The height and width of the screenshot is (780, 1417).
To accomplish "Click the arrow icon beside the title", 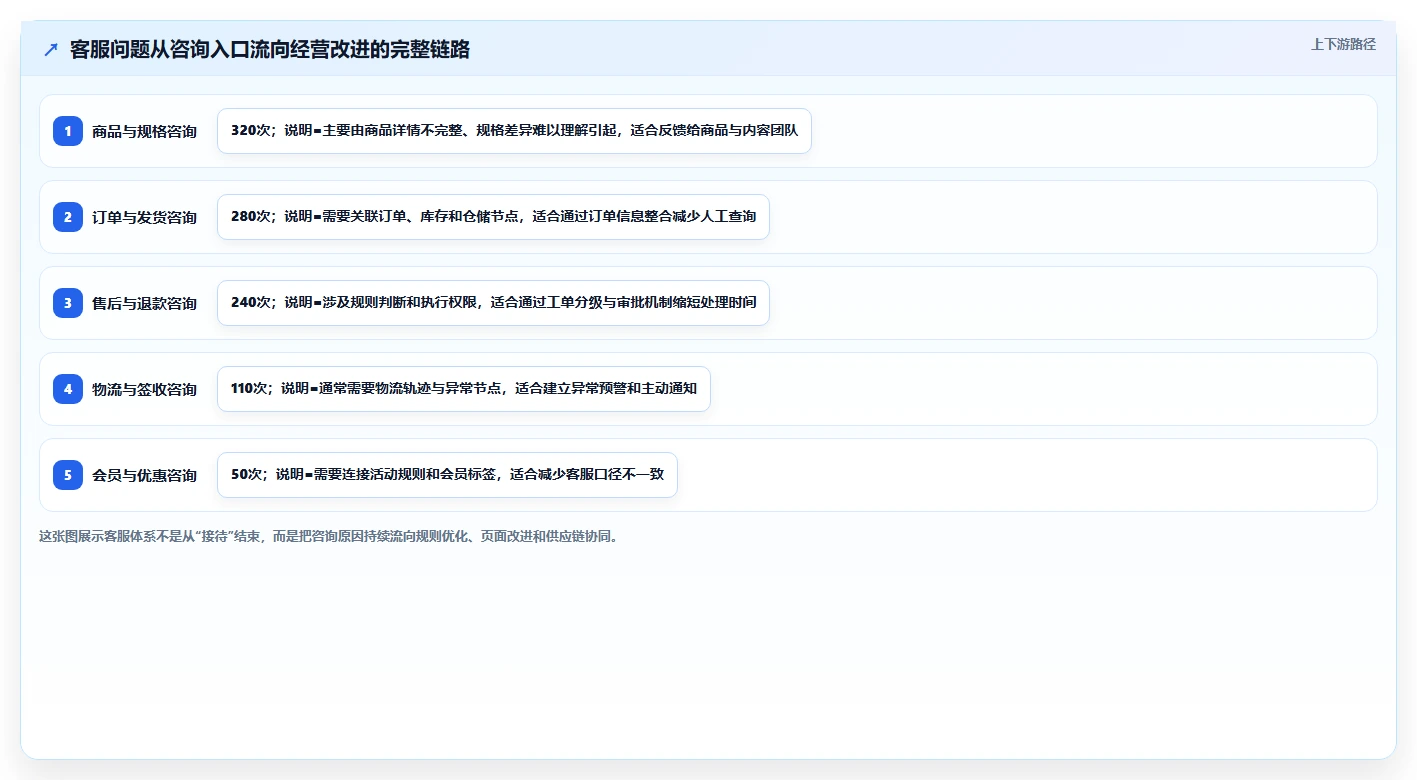I will click(51, 49).
